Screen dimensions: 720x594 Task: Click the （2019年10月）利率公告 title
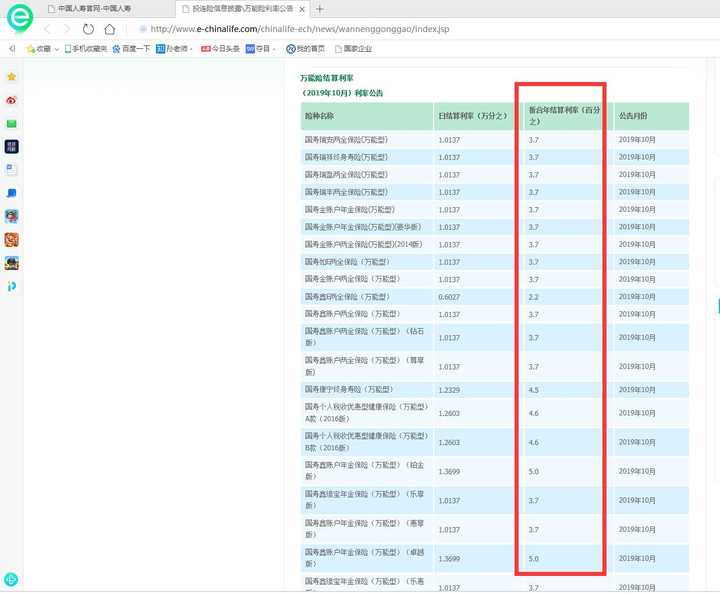[342, 93]
